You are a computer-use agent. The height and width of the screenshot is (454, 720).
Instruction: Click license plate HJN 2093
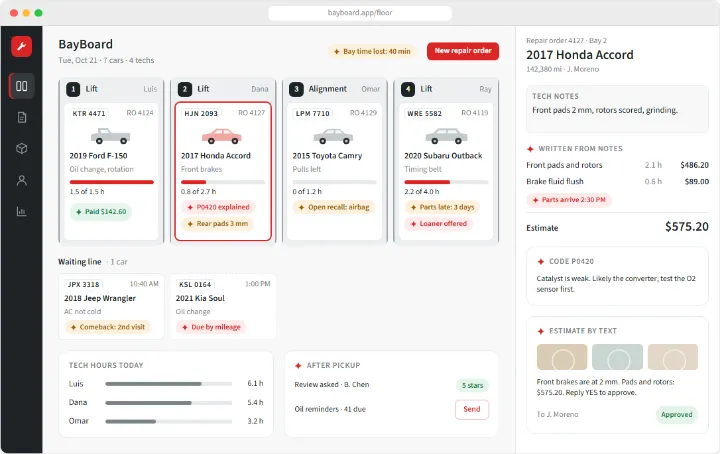point(201,113)
